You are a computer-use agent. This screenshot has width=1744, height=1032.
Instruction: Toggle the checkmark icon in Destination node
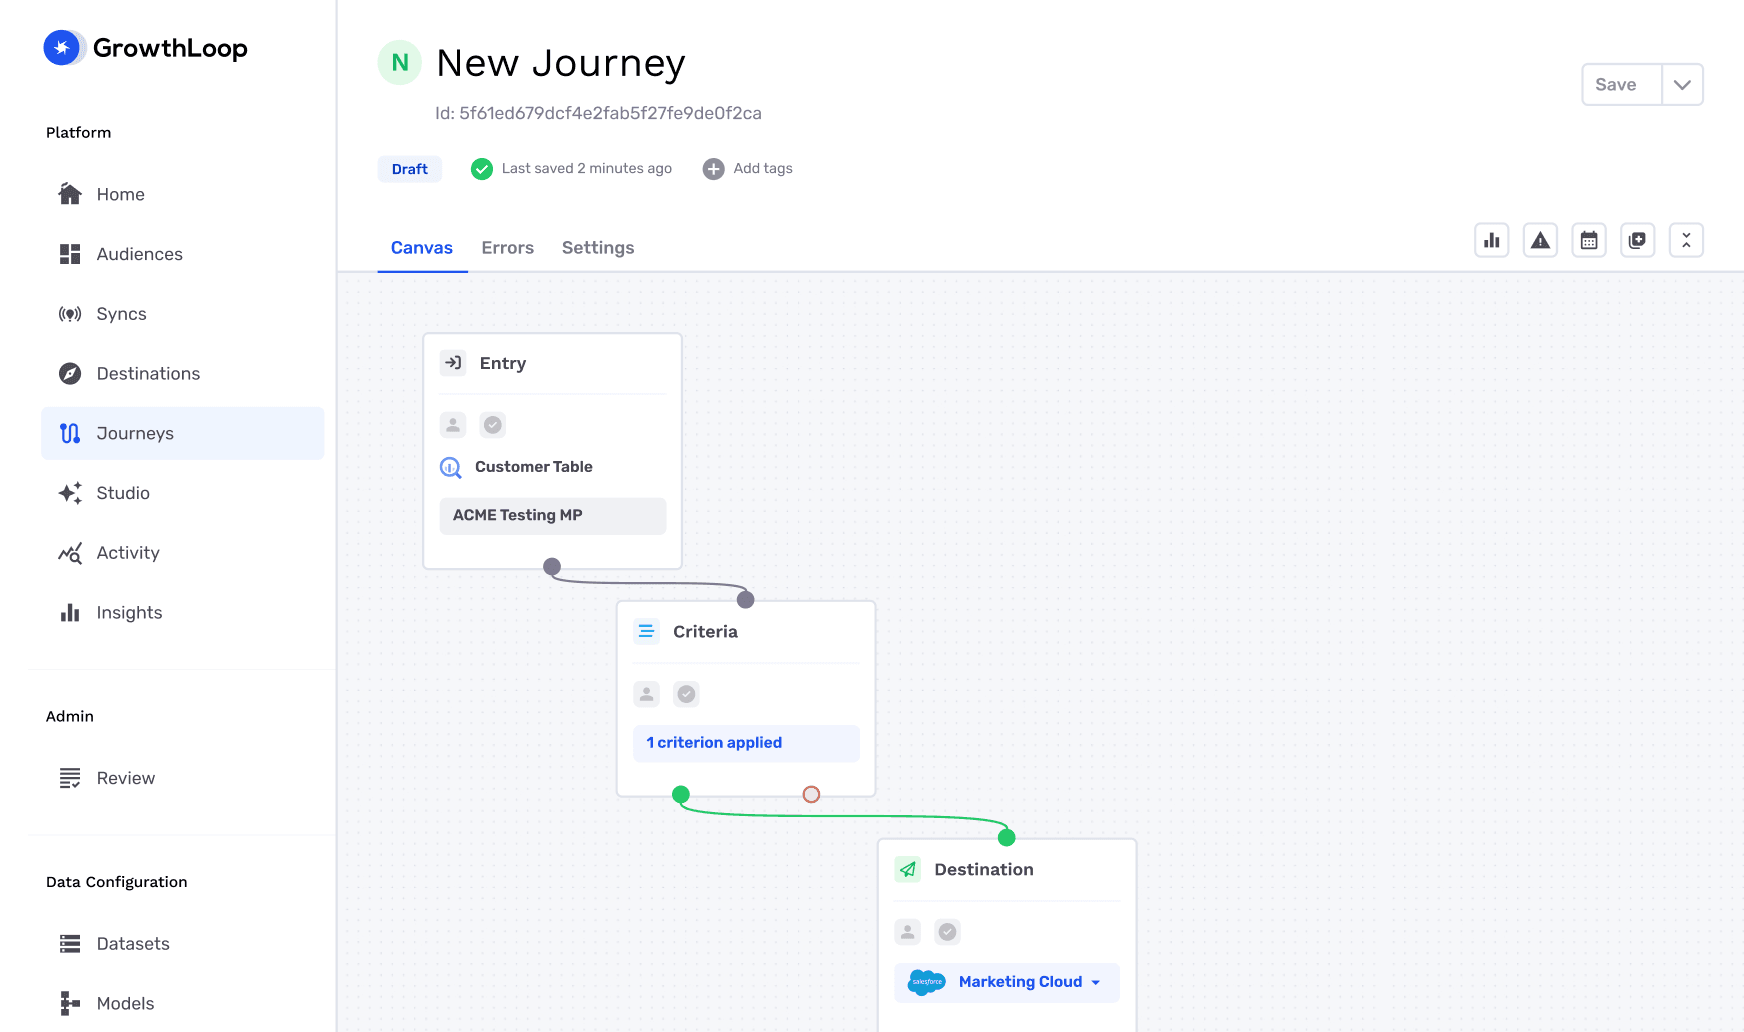pos(947,932)
